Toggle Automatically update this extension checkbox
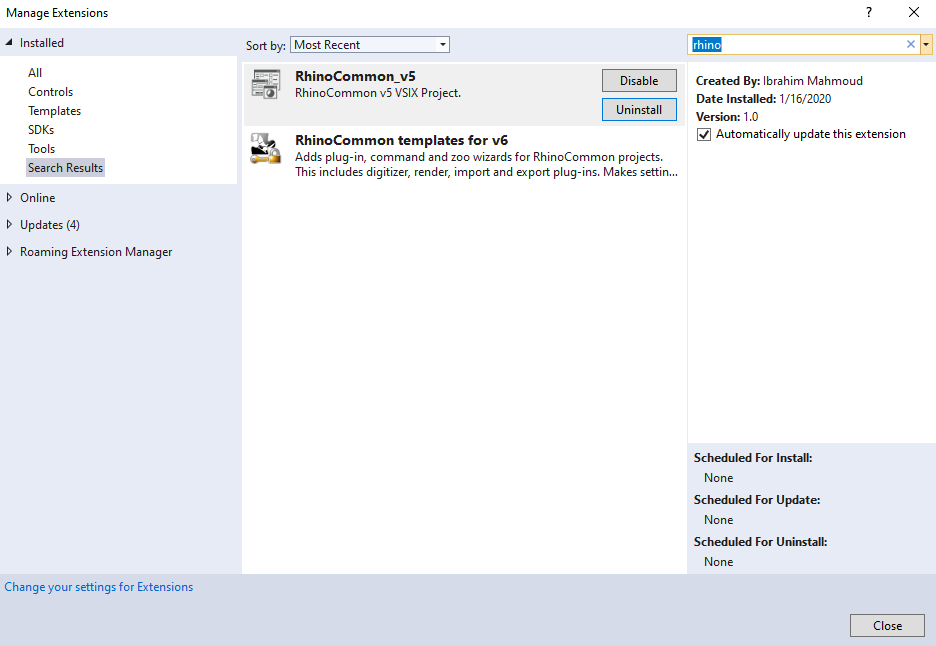Image resolution: width=936 pixels, height=646 pixels. (x=704, y=134)
